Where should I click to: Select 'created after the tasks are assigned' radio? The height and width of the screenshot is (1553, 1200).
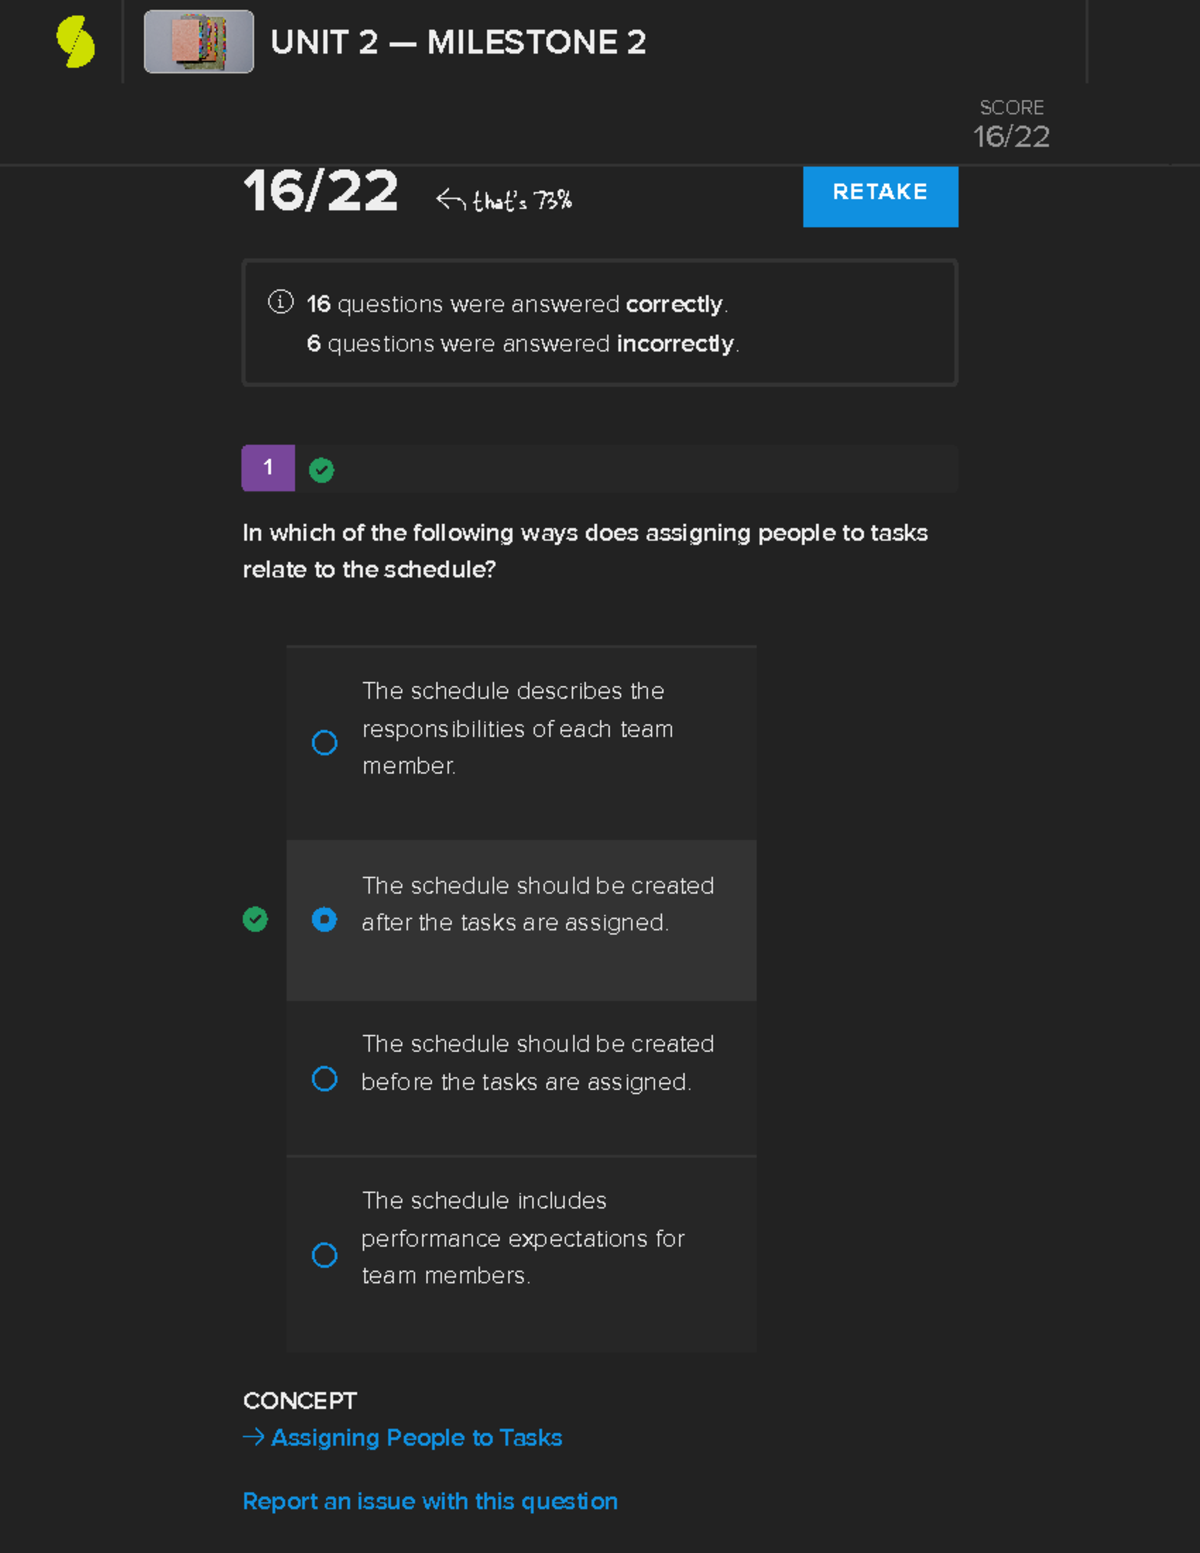(x=324, y=919)
